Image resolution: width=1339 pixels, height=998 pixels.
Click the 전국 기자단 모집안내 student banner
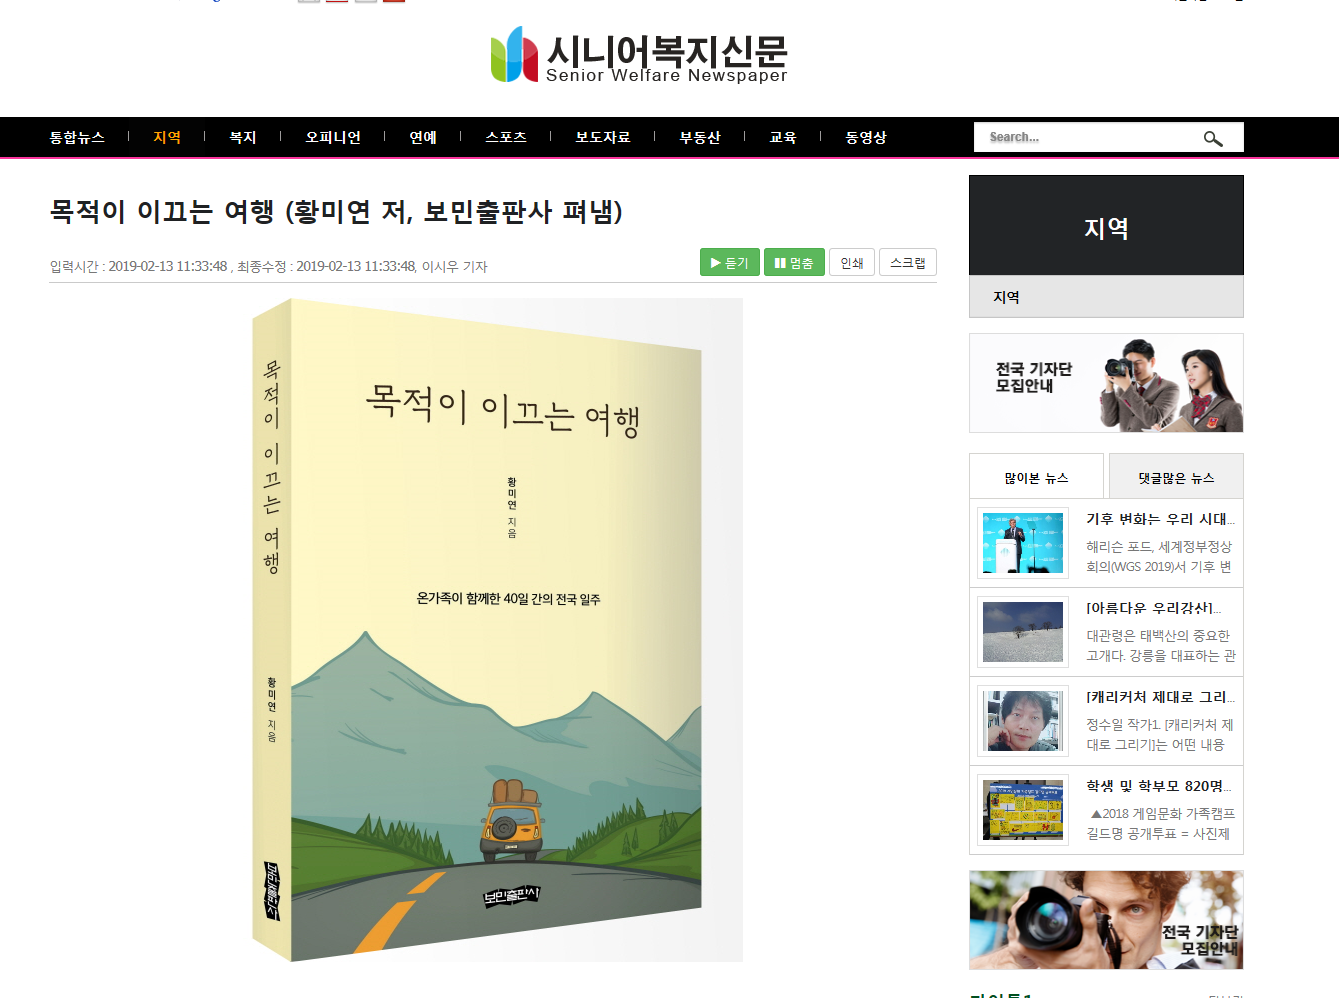click(x=1106, y=383)
